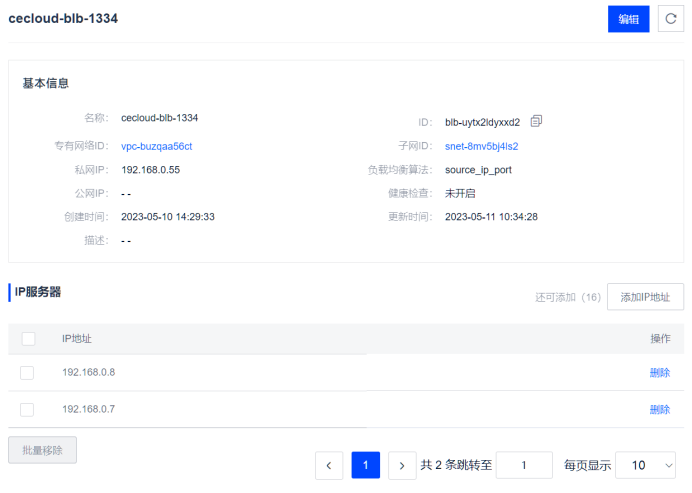The height and width of the screenshot is (493, 692).
Task: Select page 1 in pagination
Action: click(365, 465)
